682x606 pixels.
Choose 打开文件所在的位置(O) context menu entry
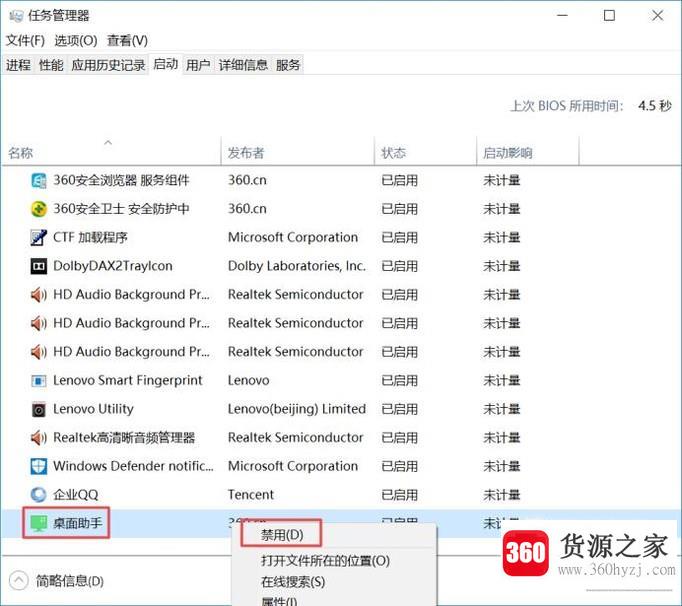325,561
